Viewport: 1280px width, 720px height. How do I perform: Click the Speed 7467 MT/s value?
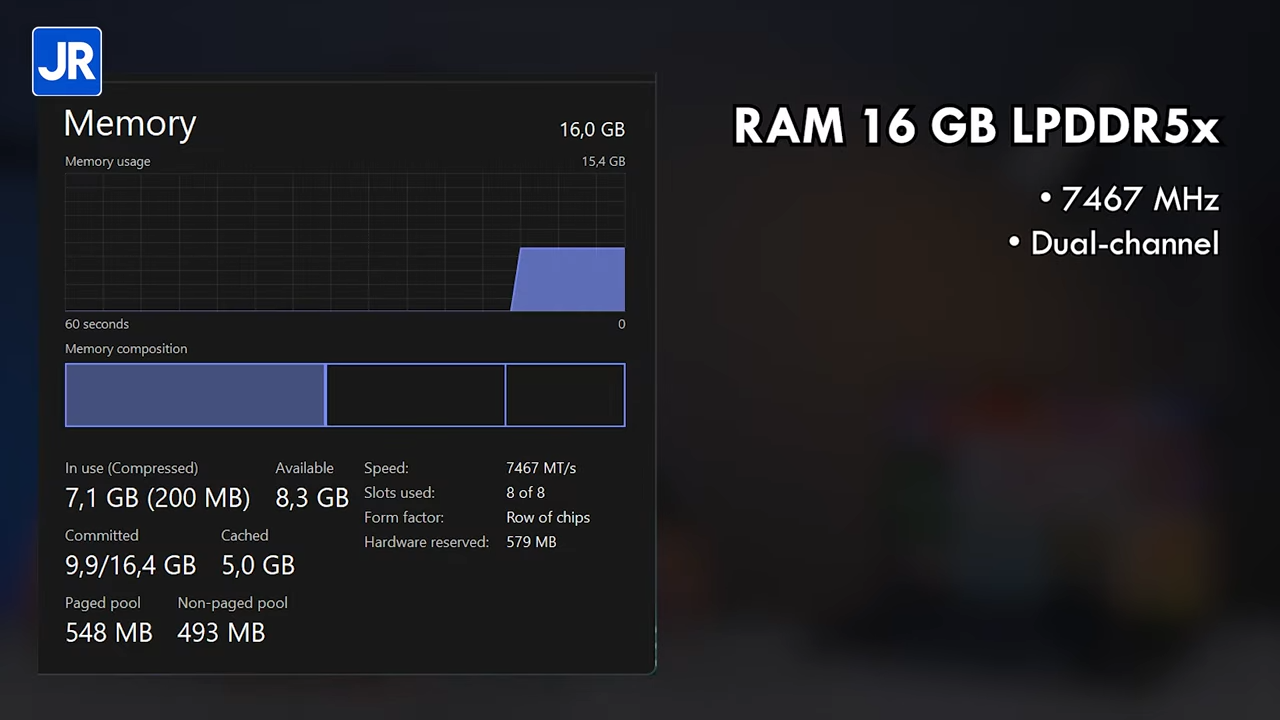point(541,467)
